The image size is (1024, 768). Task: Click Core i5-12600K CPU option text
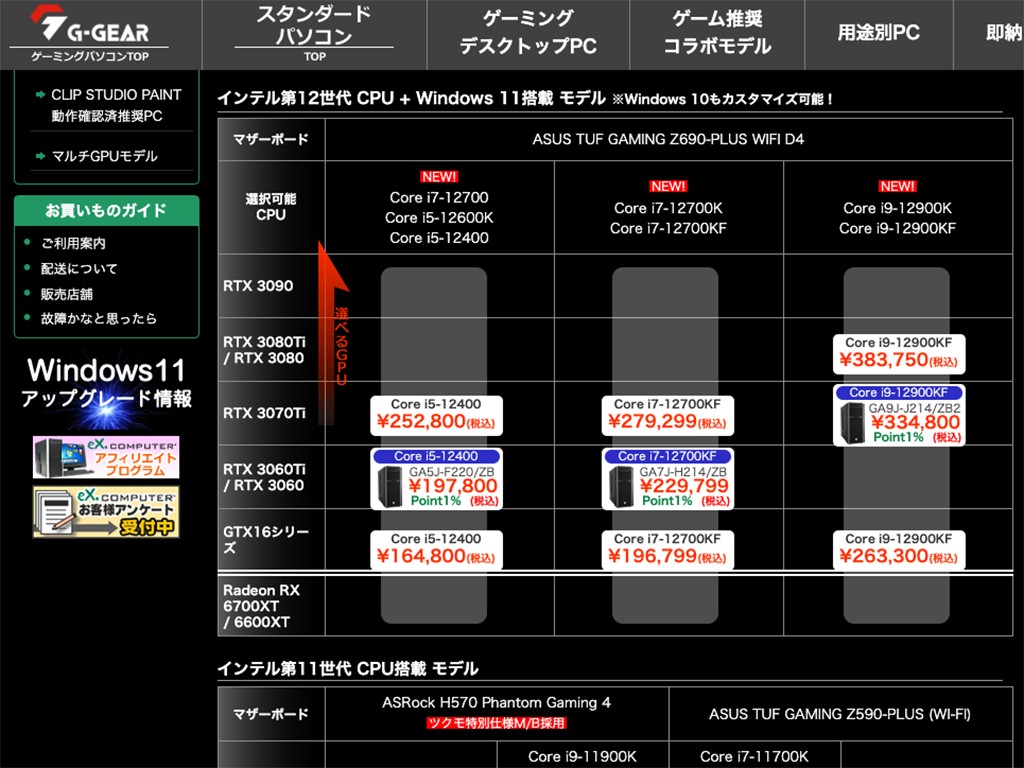pos(439,218)
